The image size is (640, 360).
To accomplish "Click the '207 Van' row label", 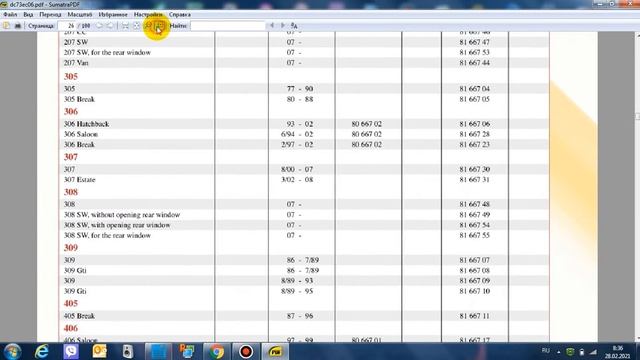I will pyautogui.click(x=76, y=63).
